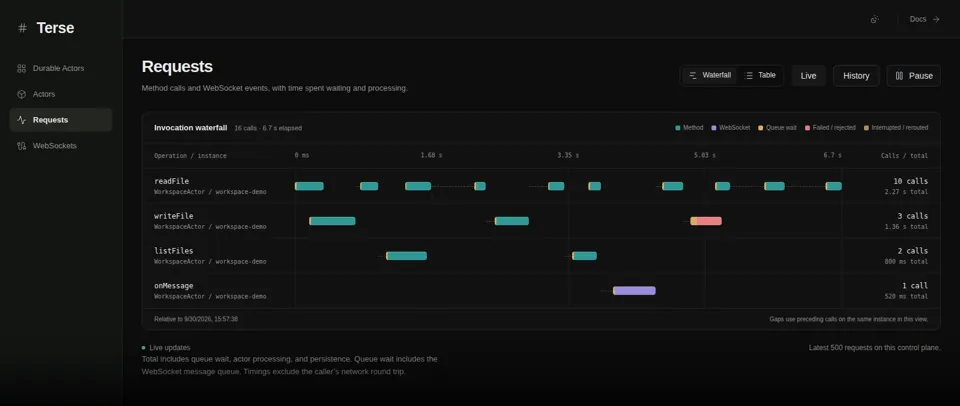Click the WebSocket legend swatch
Viewport: 960px width, 406px height.
(x=714, y=128)
